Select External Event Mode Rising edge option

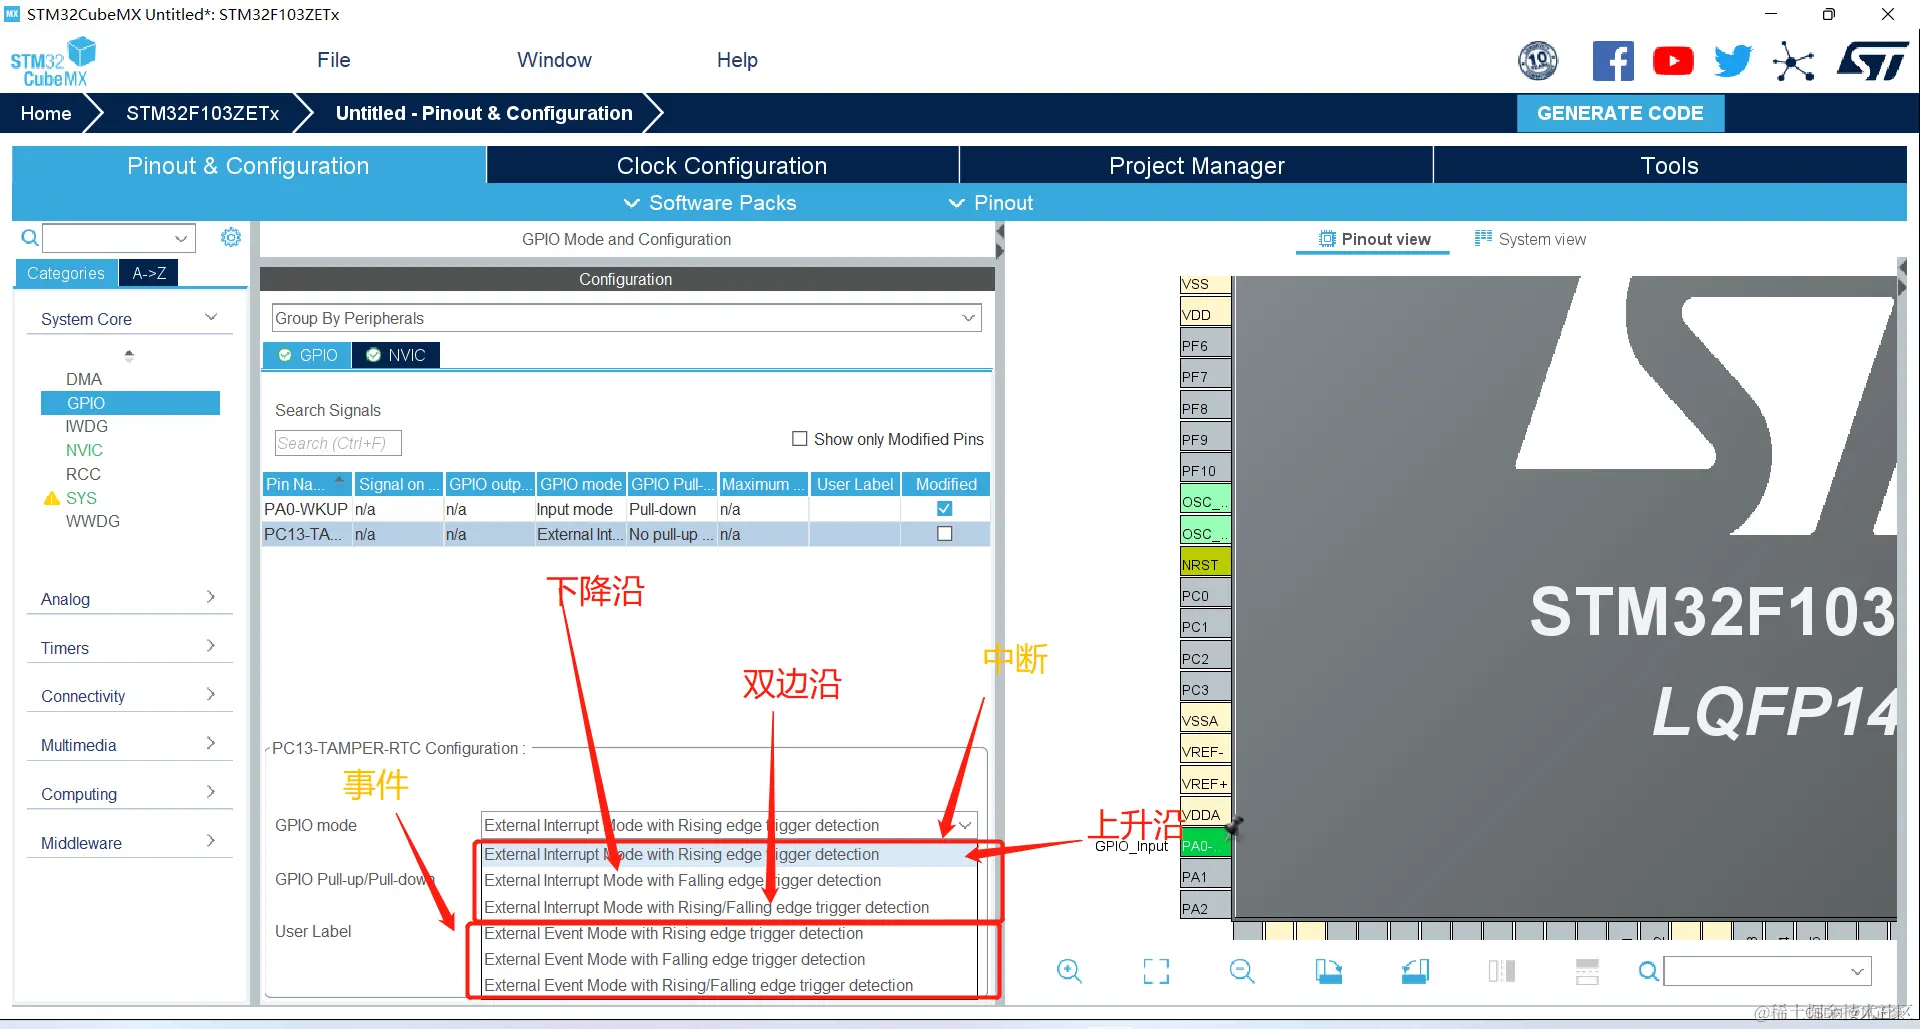coord(728,933)
